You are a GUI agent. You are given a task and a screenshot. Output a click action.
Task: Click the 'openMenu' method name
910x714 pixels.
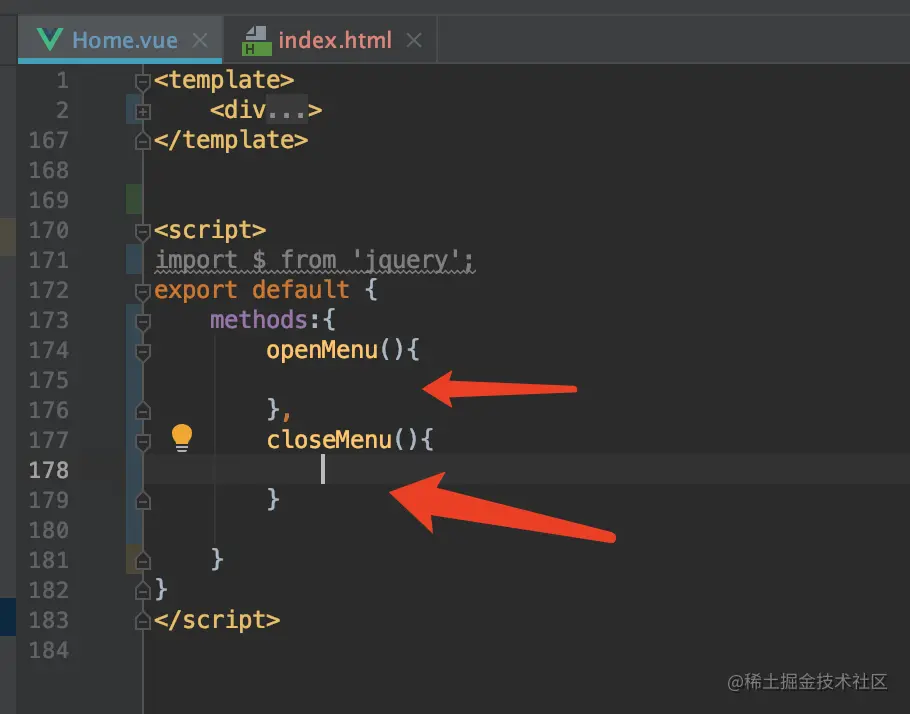click(x=322, y=350)
